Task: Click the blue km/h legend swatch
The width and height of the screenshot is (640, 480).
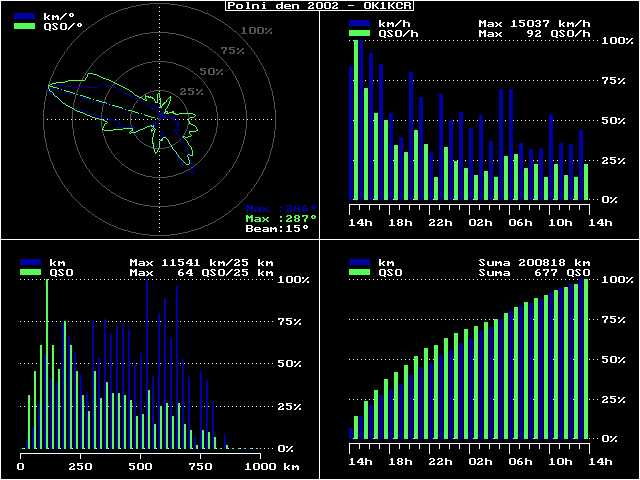Action: click(x=357, y=22)
